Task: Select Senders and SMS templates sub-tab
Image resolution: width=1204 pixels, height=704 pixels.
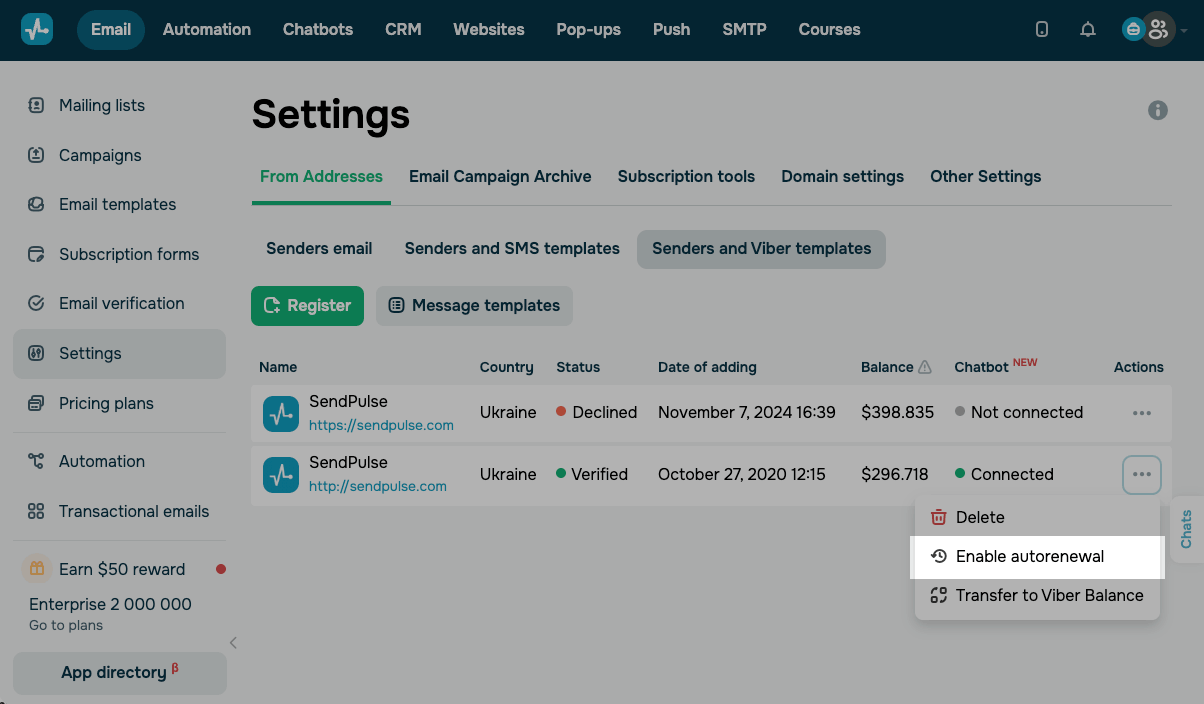Action: coord(512,249)
